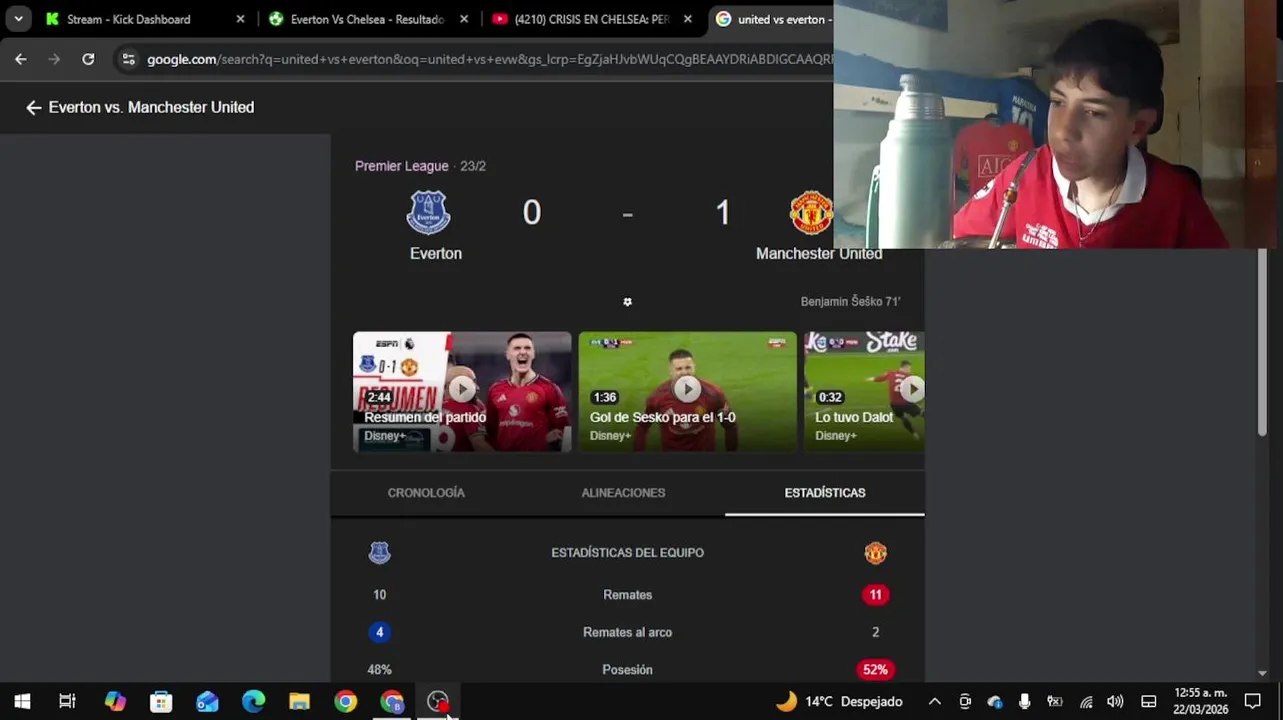The width and height of the screenshot is (1283, 720).
Task: Go back with browser back arrow
Action: coord(21,59)
